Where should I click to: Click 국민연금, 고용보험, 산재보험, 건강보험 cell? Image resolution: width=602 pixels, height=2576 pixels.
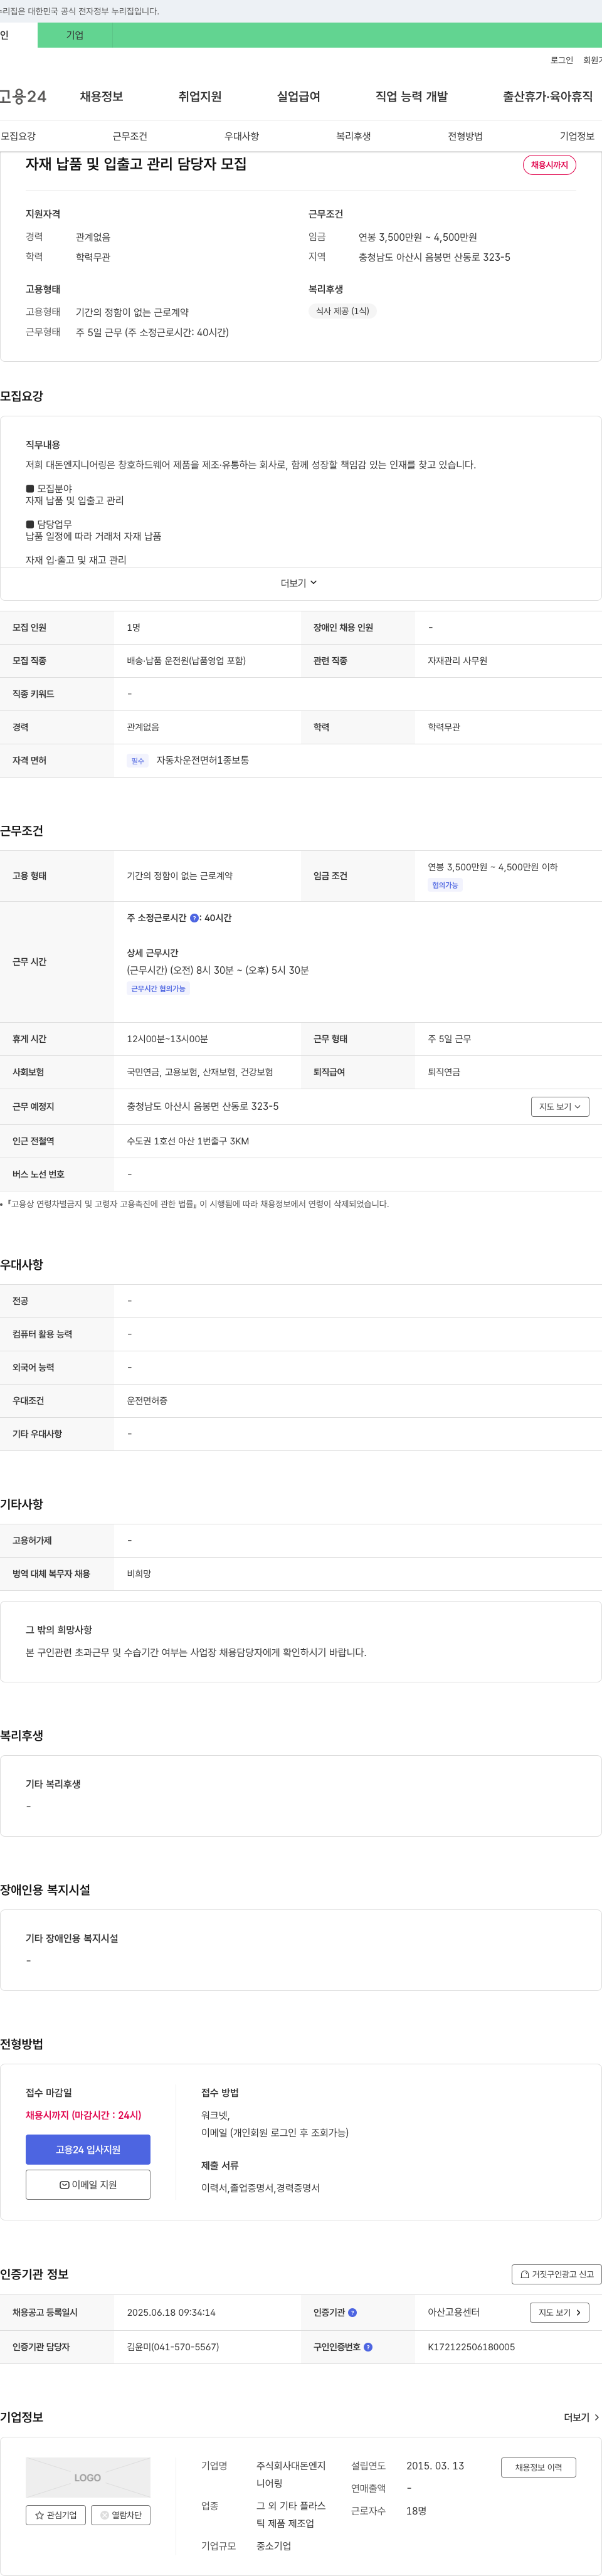(x=200, y=1072)
